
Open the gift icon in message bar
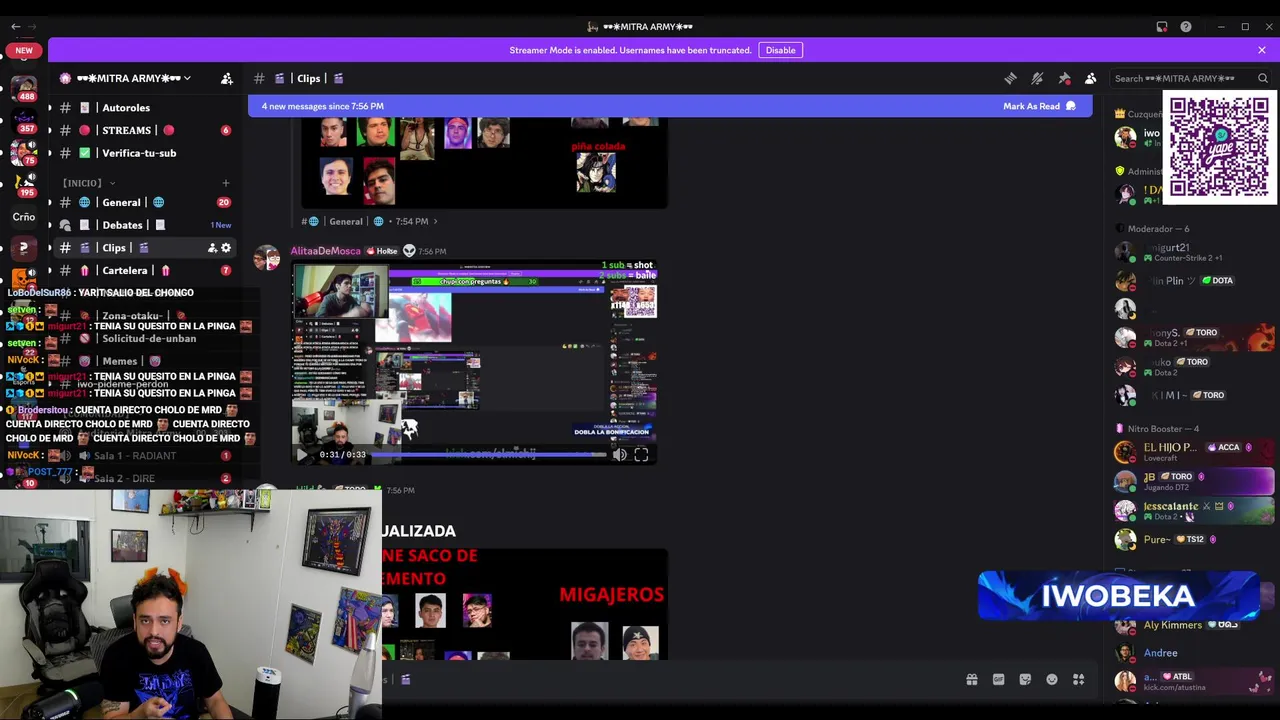tap(971, 680)
